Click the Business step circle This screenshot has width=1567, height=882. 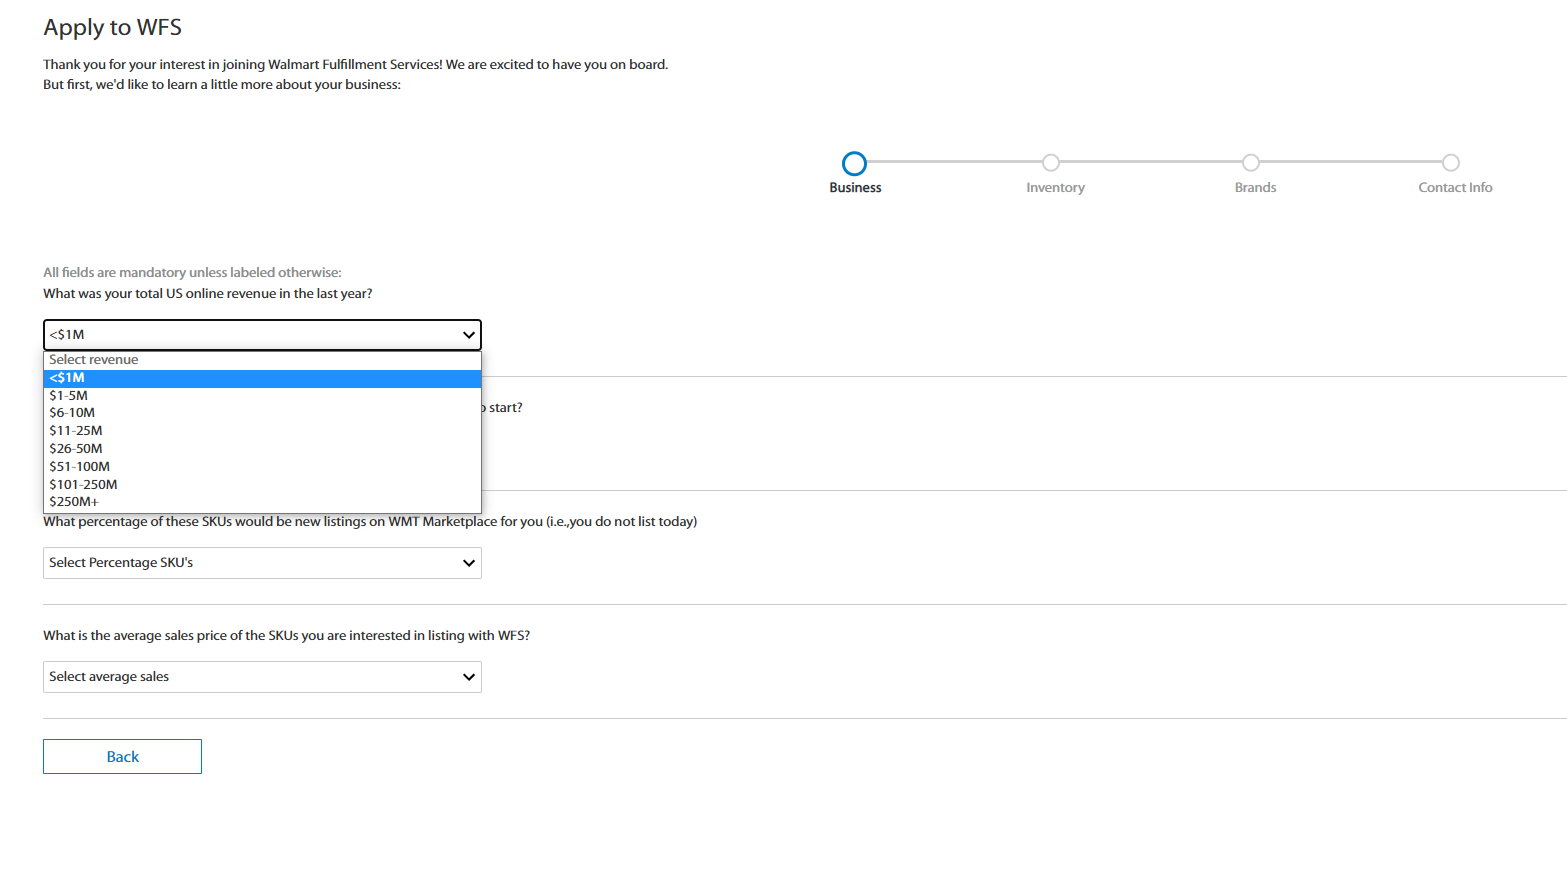click(854, 163)
